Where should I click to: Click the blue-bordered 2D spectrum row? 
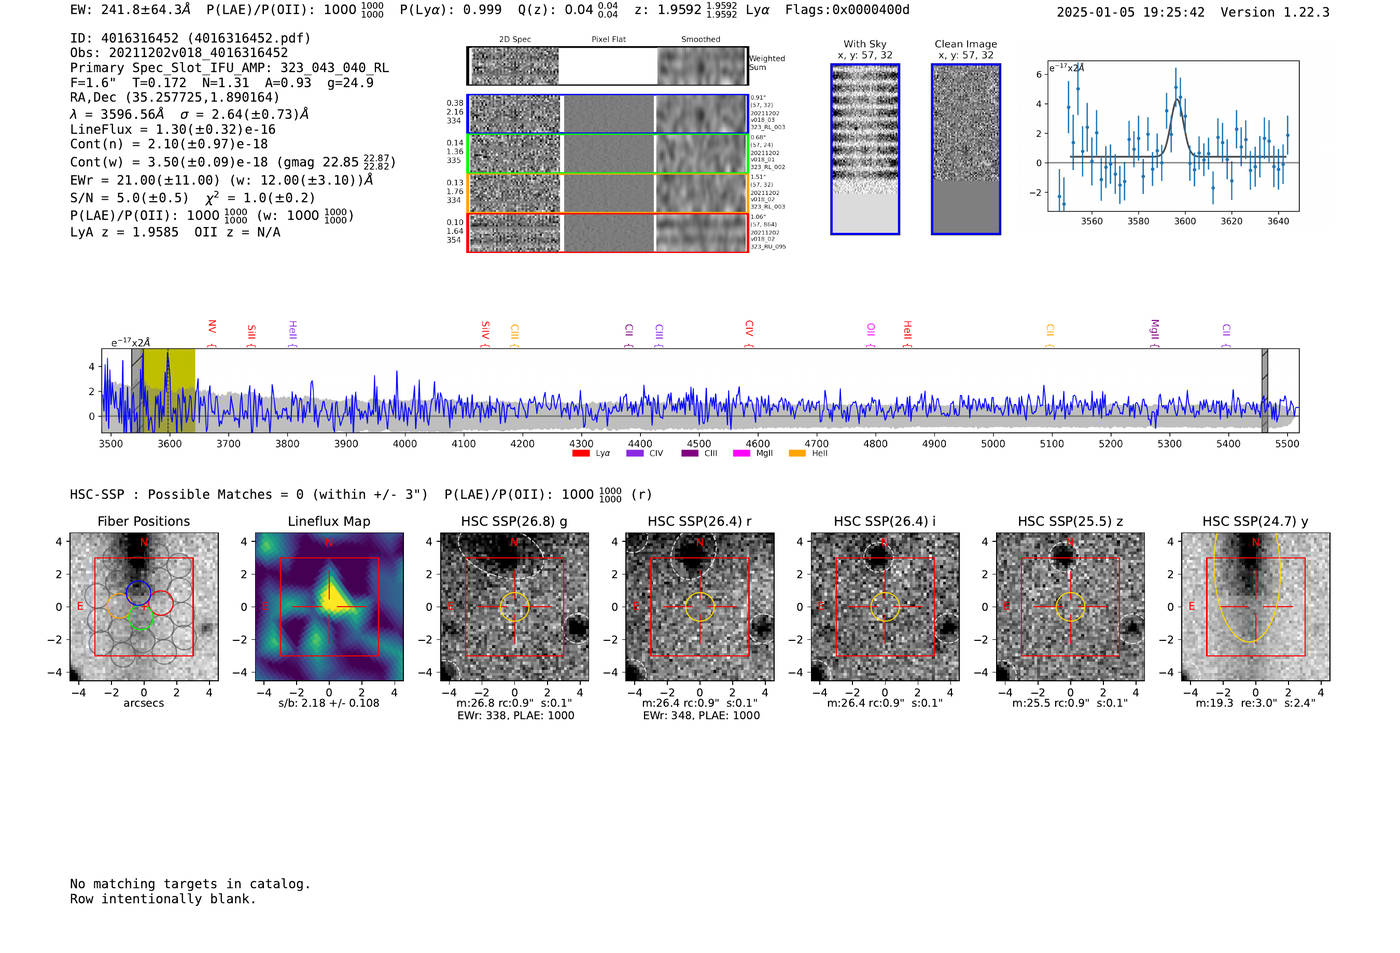[x=608, y=114]
